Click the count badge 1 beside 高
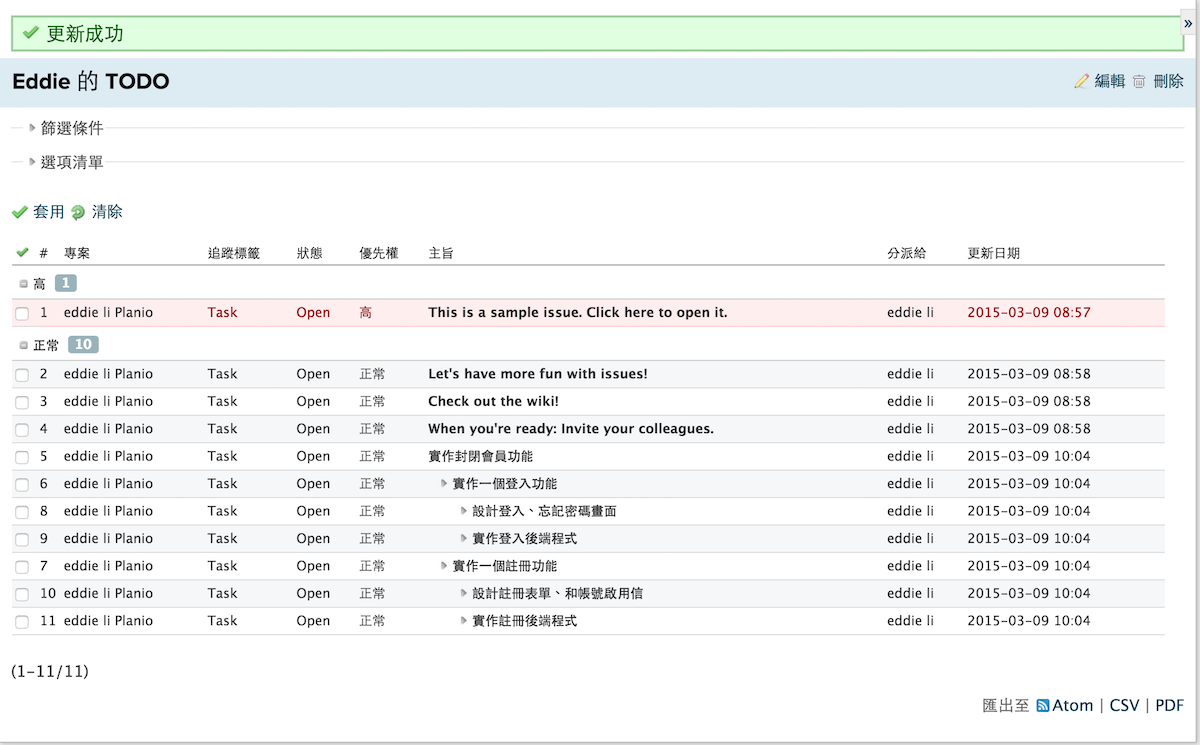Image resolution: width=1200 pixels, height=745 pixels. [x=66, y=284]
